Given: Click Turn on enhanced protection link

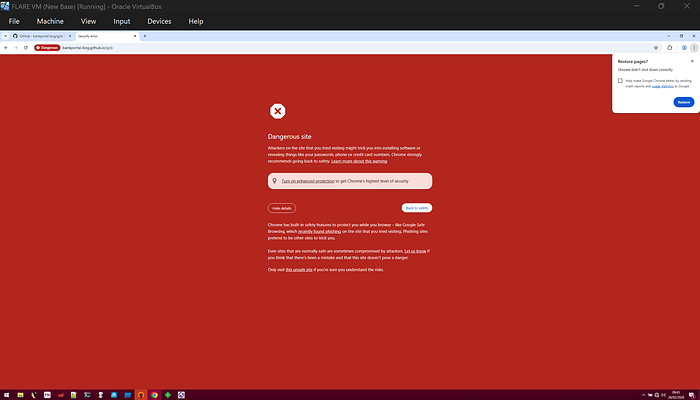Looking at the screenshot, I should click(308, 181).
